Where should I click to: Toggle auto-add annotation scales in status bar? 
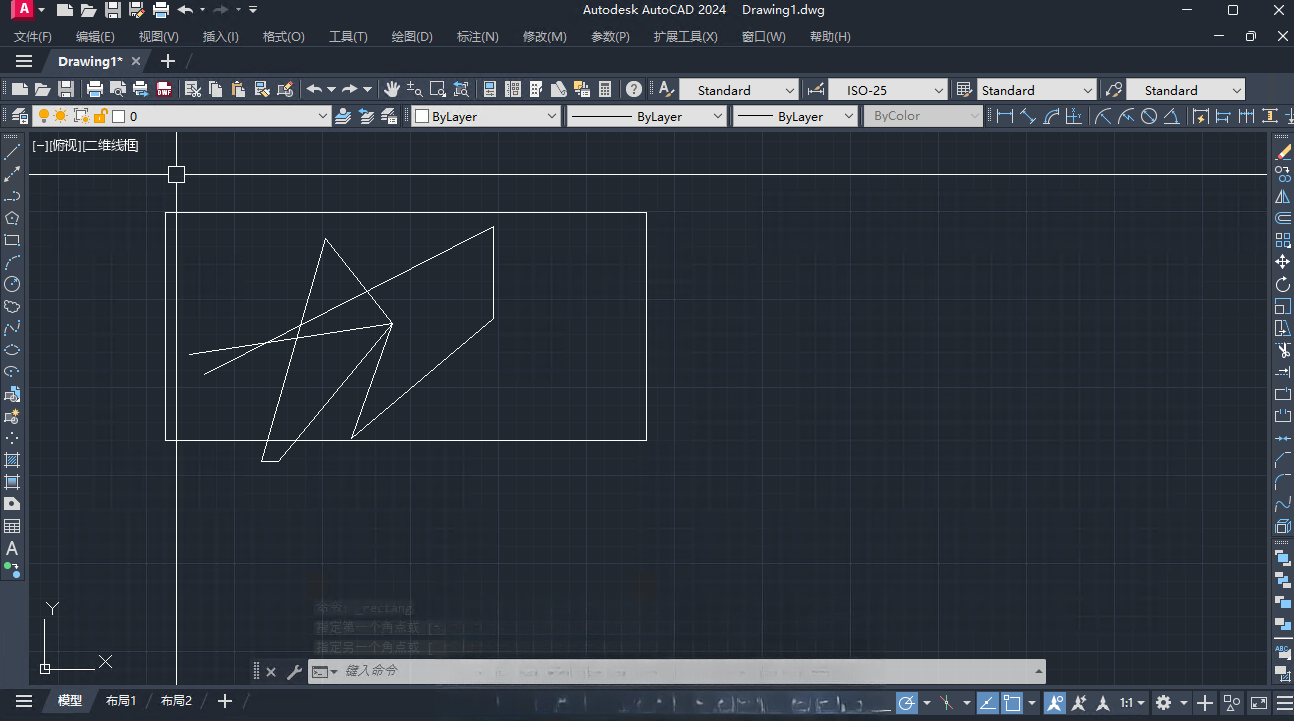tap(1079, 703)
